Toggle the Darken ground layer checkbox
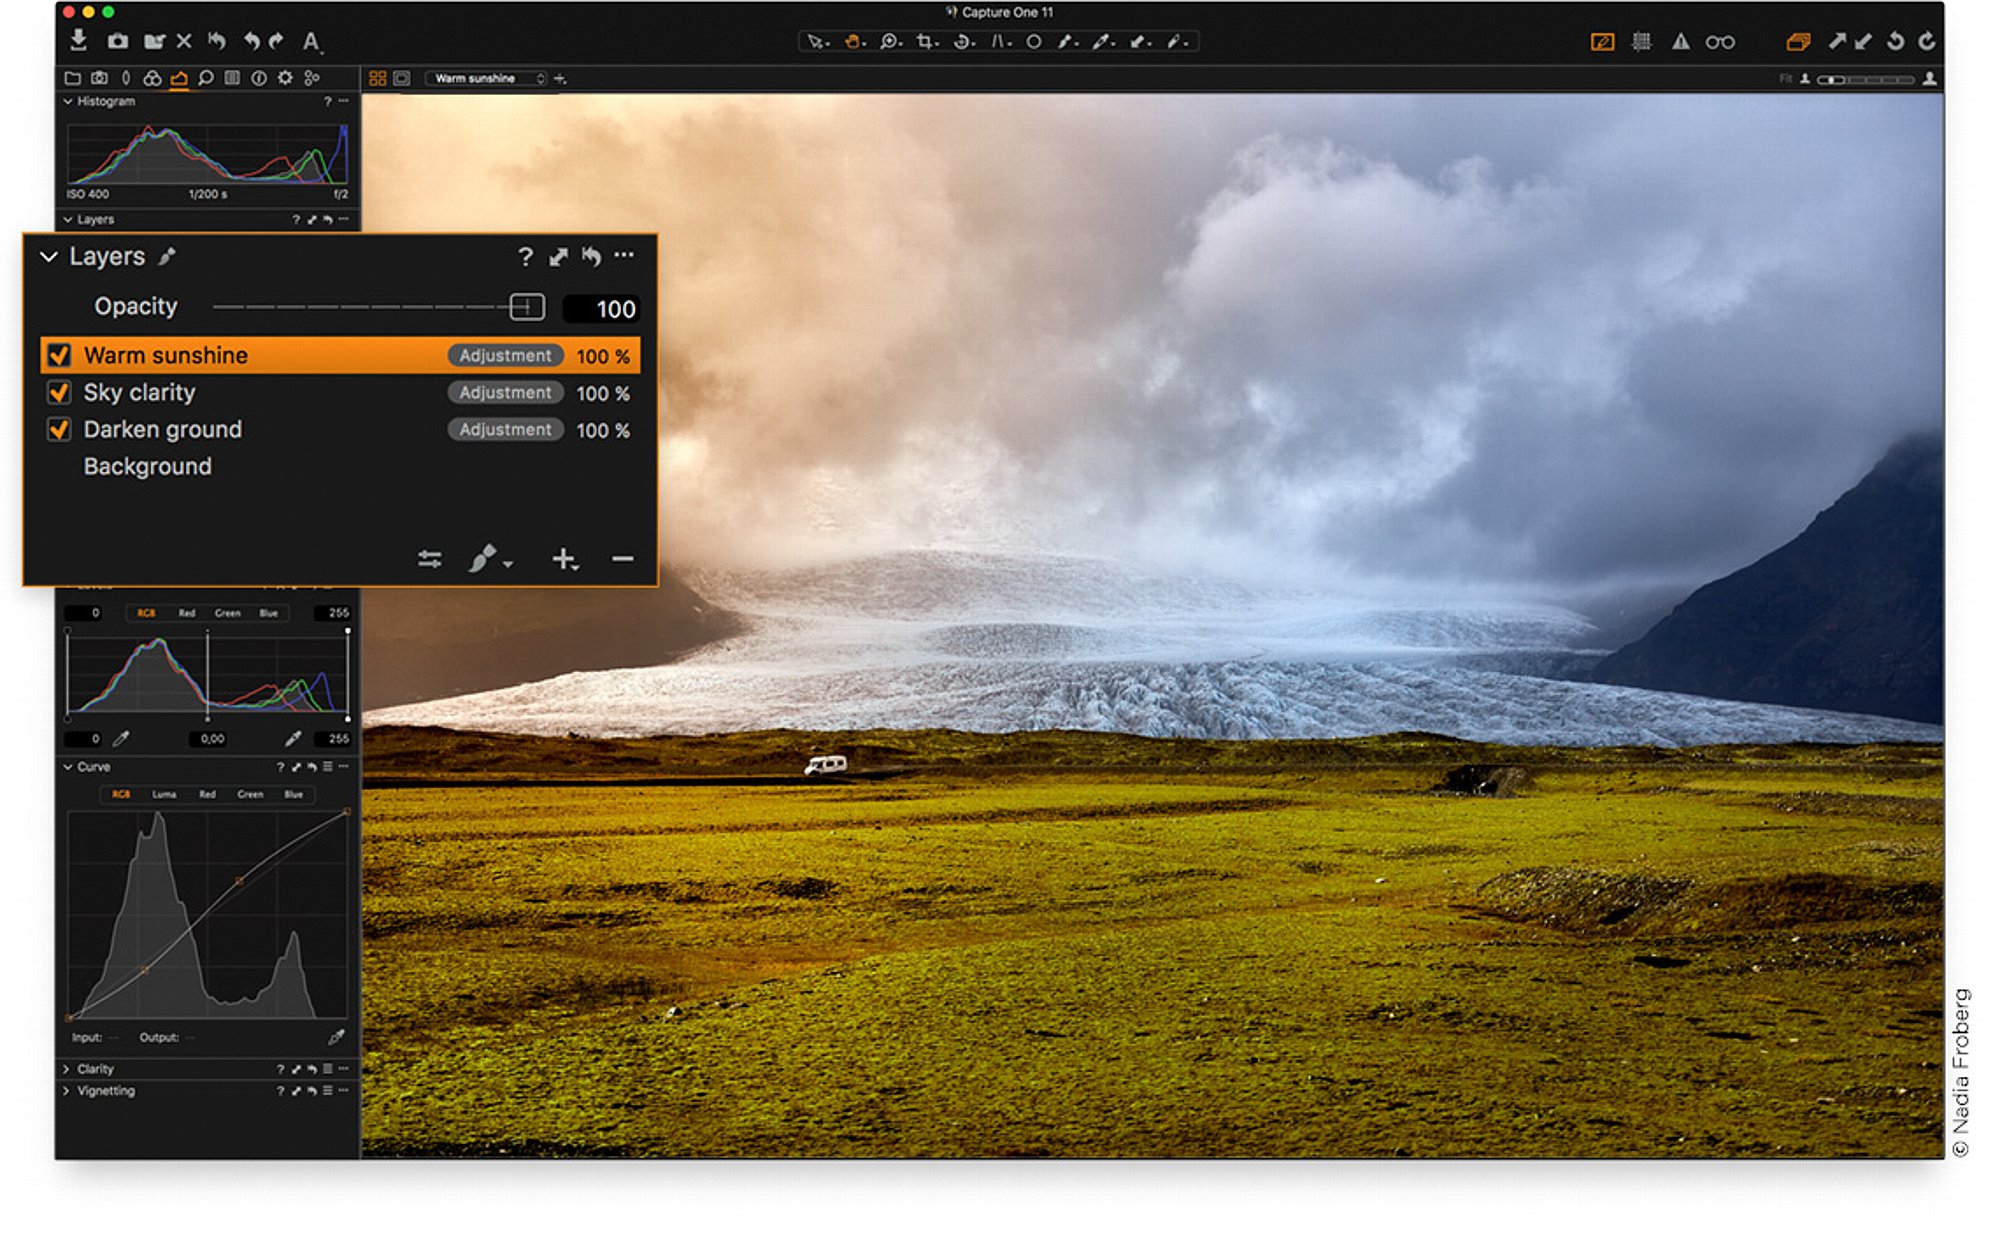 [x=59, y=429]
